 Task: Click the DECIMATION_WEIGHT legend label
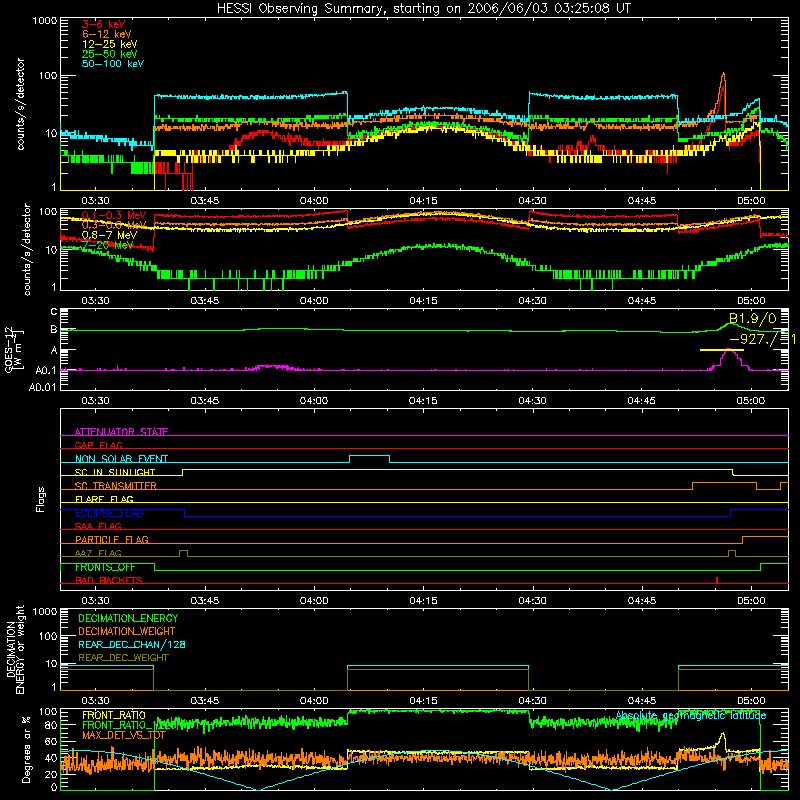[127, 632]
